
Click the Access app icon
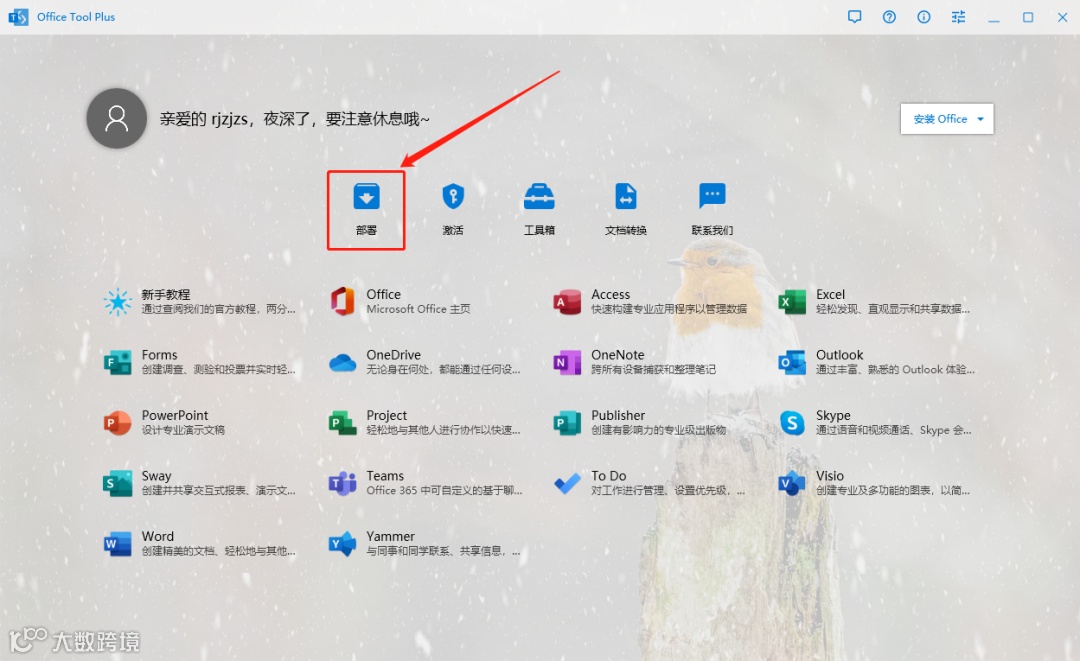pos(567,302)
